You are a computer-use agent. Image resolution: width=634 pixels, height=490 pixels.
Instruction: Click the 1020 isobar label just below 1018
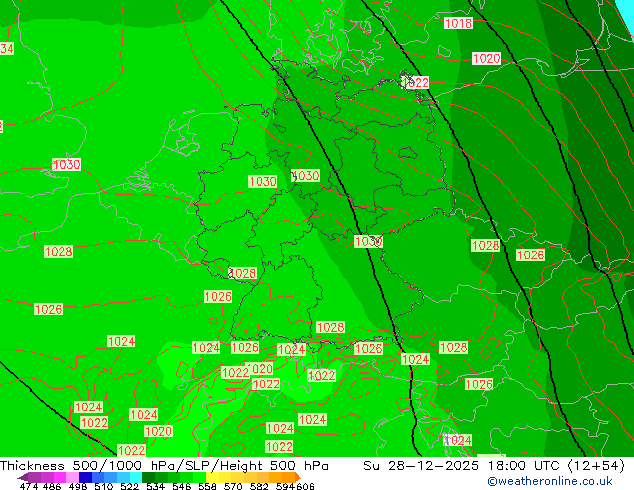[x=487, y=58]
